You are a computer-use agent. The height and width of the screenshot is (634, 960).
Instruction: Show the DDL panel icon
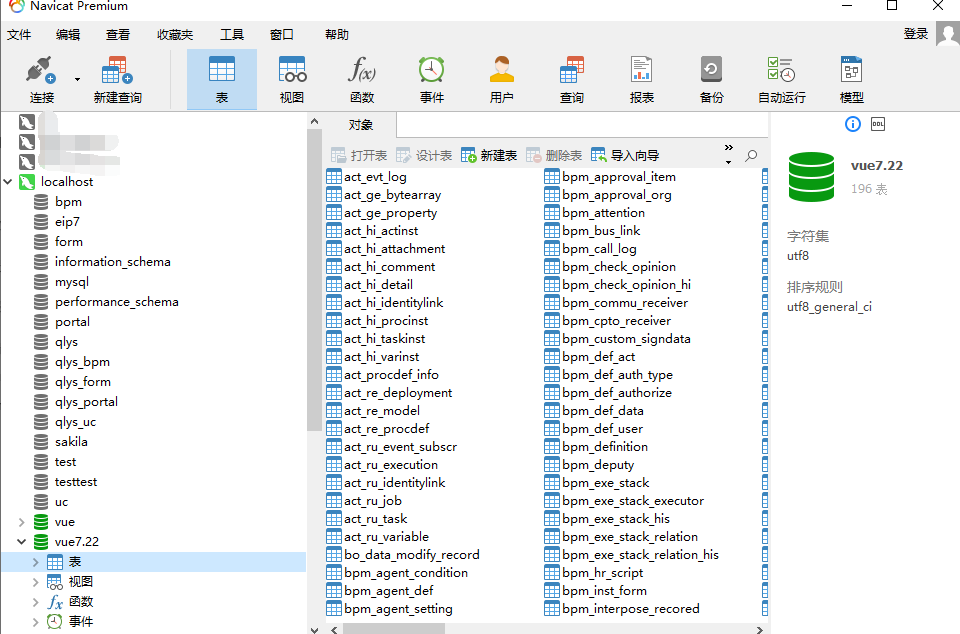point(878,124)
